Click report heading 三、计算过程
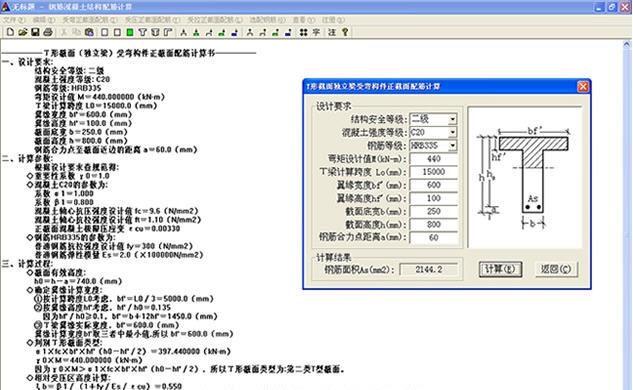Screen dimensions: 633x390 click(27, 264)
